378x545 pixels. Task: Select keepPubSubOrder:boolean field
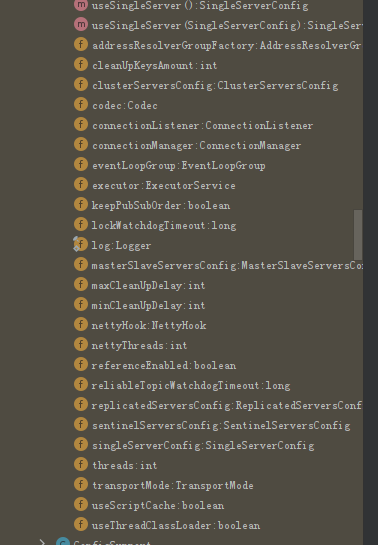click(x=161, y=205)
